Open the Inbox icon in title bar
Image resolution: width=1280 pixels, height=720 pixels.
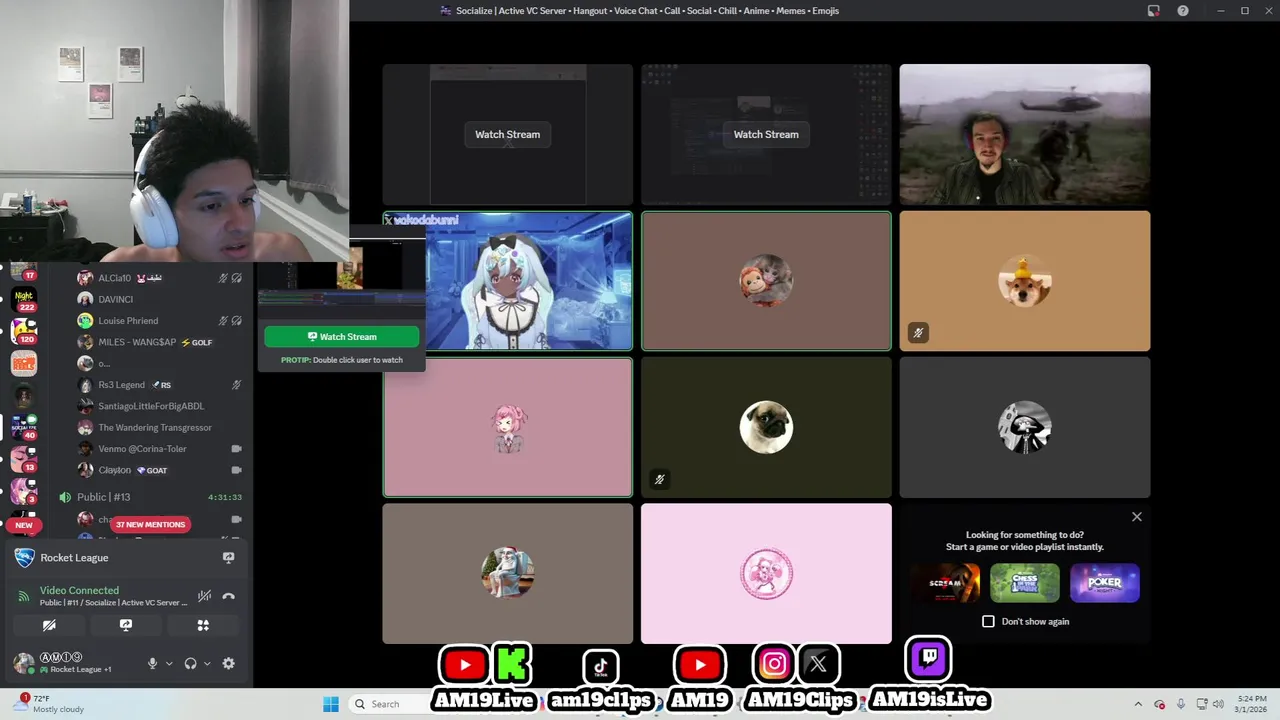coord(1153,11)
